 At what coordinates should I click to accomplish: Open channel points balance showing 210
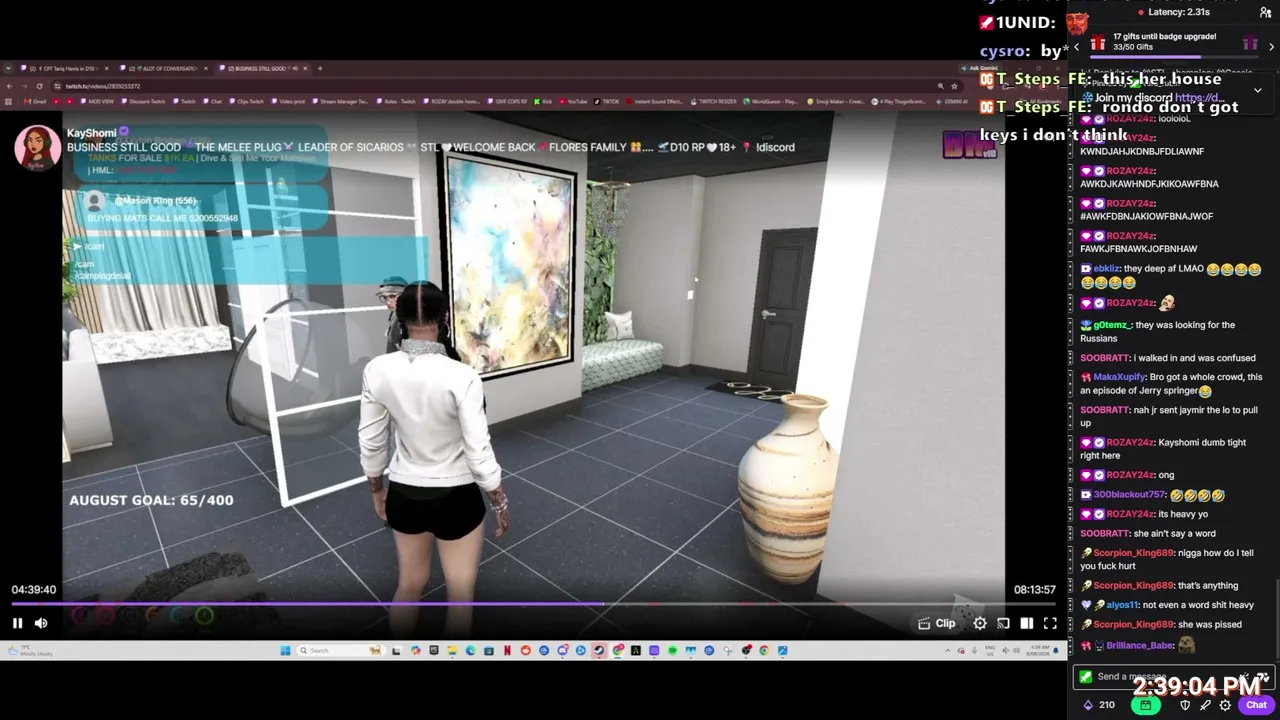click(x=1099, y=705)
